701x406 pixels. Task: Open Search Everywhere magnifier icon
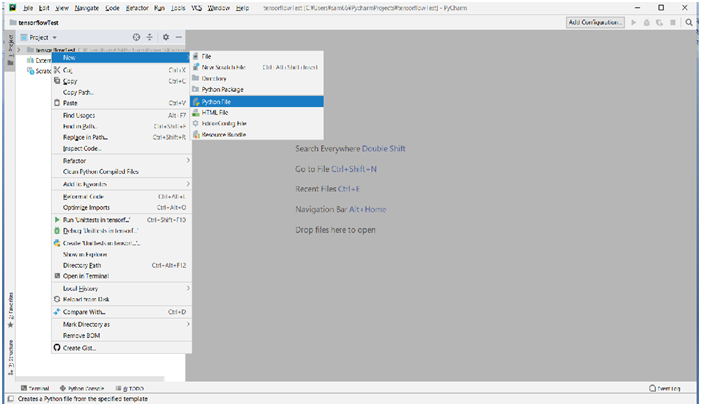(x=689, y=22)
